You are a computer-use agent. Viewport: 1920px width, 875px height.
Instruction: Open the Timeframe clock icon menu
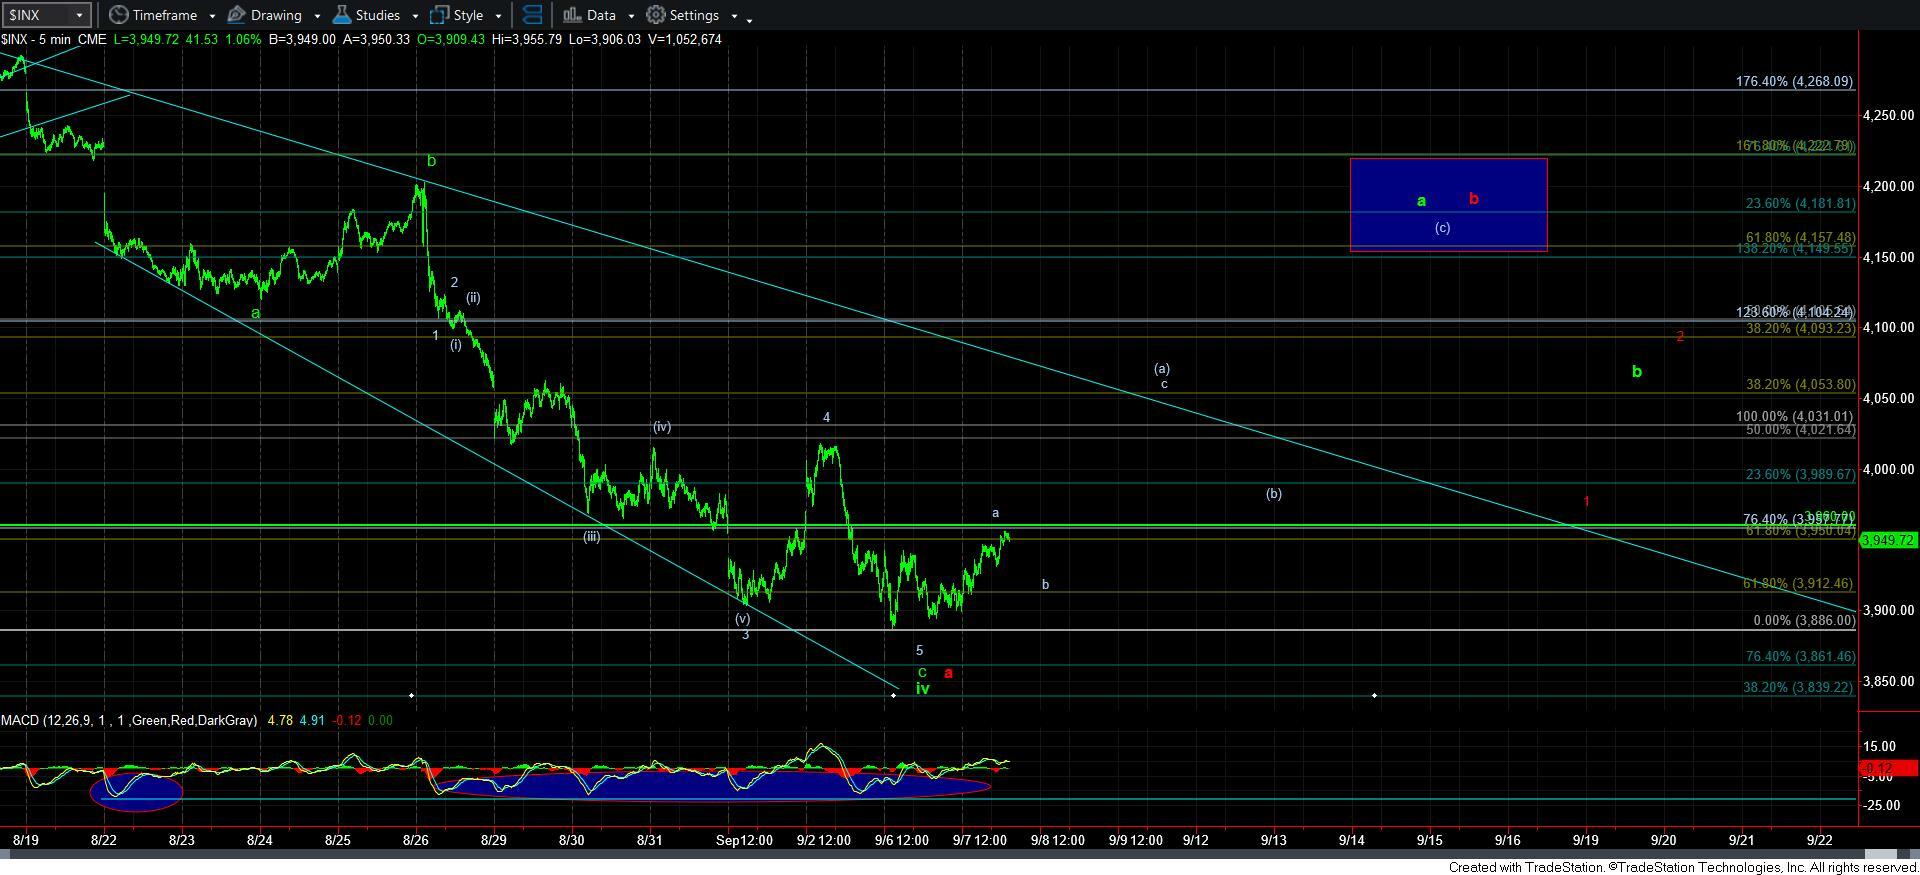click(x=119, y=15)
